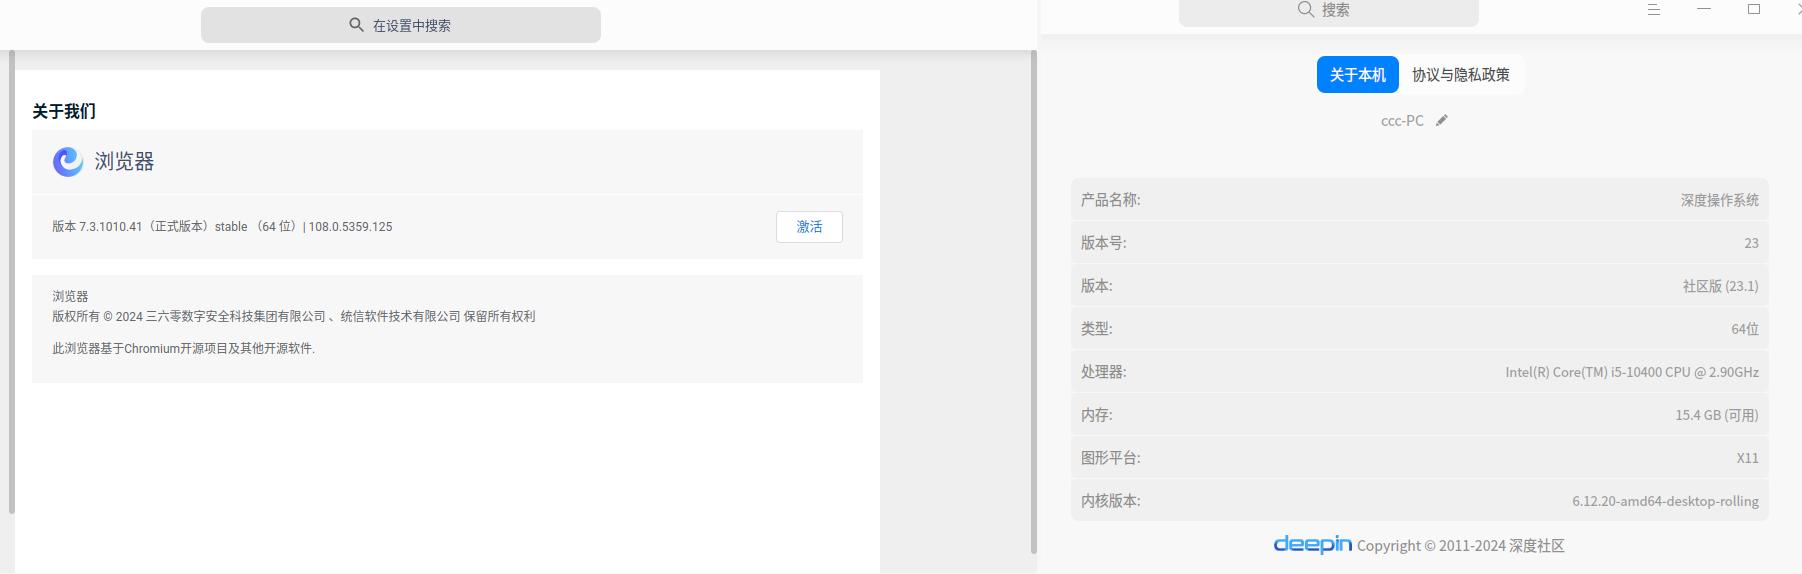1802x574 pixels.
Task: Click the 浏览器 title next to logo
Action: pos(124,162)
